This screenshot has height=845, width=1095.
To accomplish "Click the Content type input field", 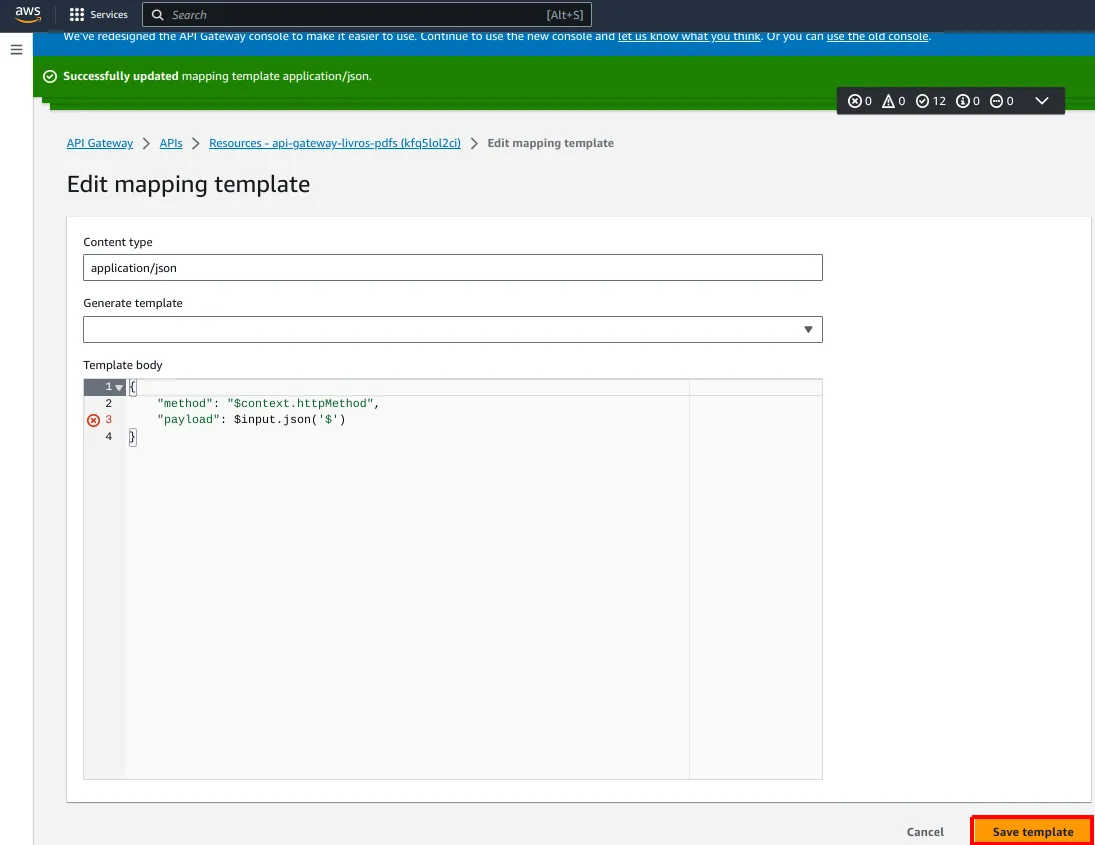I will coord(453,267).
